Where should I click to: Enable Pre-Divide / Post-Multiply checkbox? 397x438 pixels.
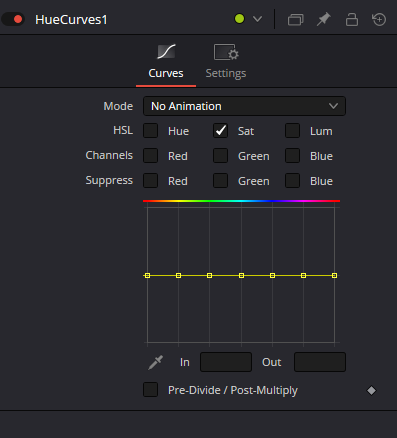[151, 390]
